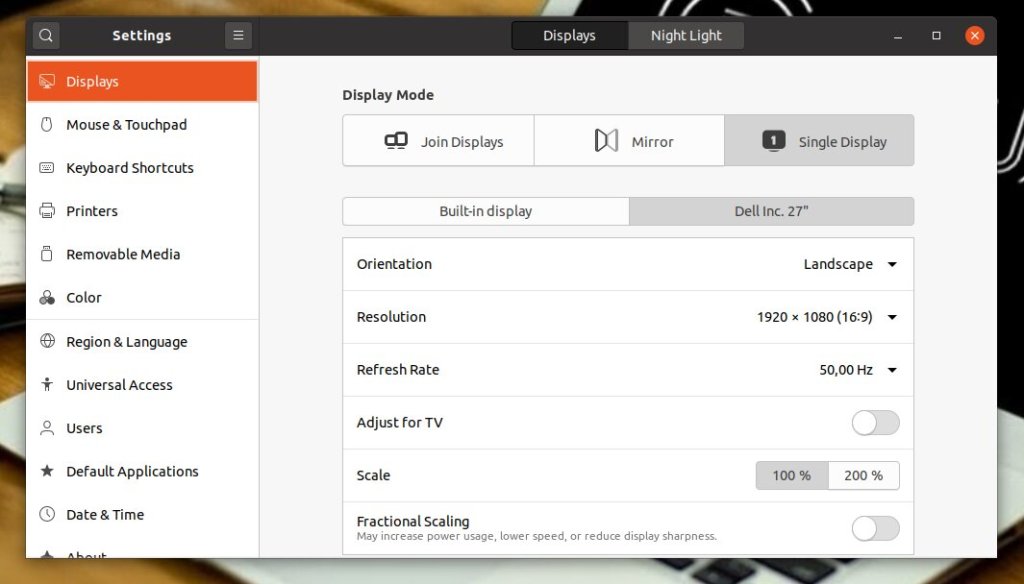Click the Printers icon in sidebar
Image resolution: width=1024 pixels, height=584 pixels.
click(46, 211)
